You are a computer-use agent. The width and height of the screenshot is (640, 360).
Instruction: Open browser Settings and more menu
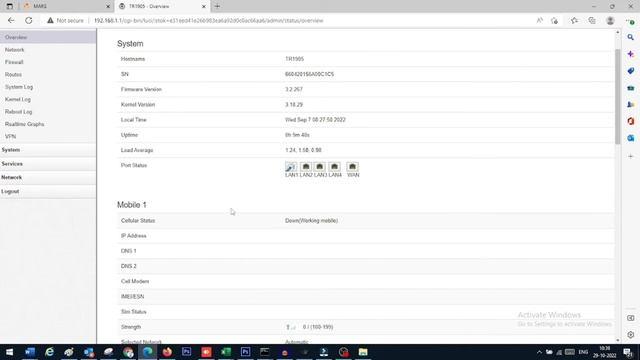(x=630, y=20)
